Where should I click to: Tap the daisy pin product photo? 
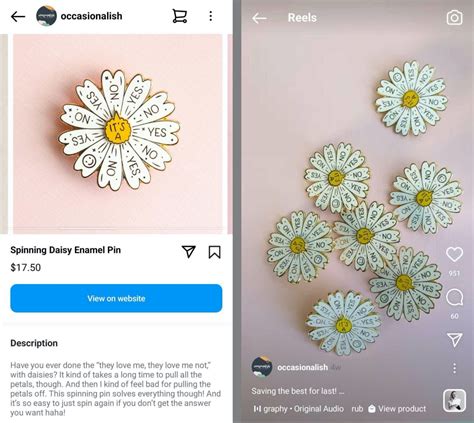pos(118,134)
